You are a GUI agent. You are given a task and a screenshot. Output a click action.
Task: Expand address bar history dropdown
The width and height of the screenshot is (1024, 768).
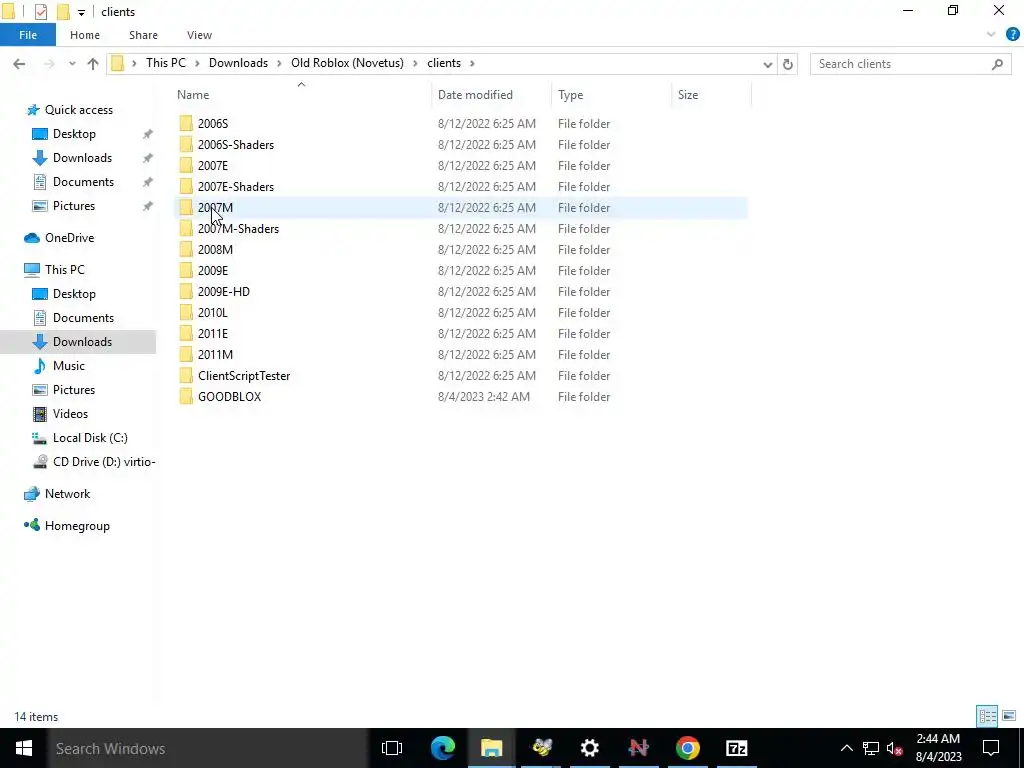tap(768, 64)
